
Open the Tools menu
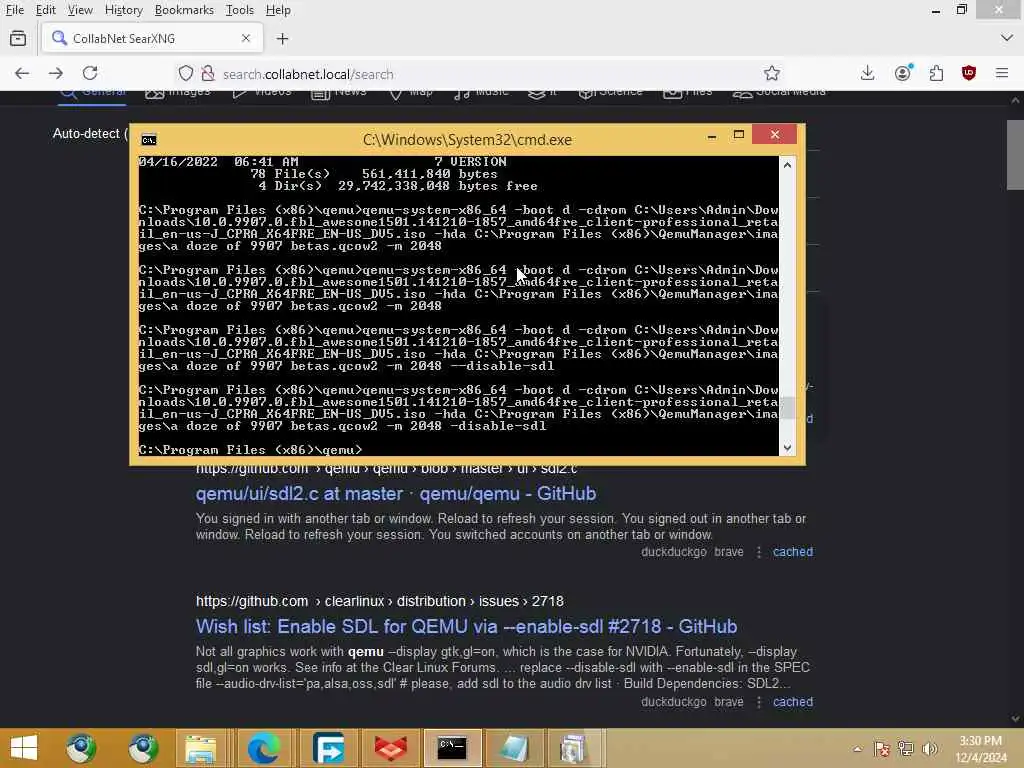coord(240,10)
